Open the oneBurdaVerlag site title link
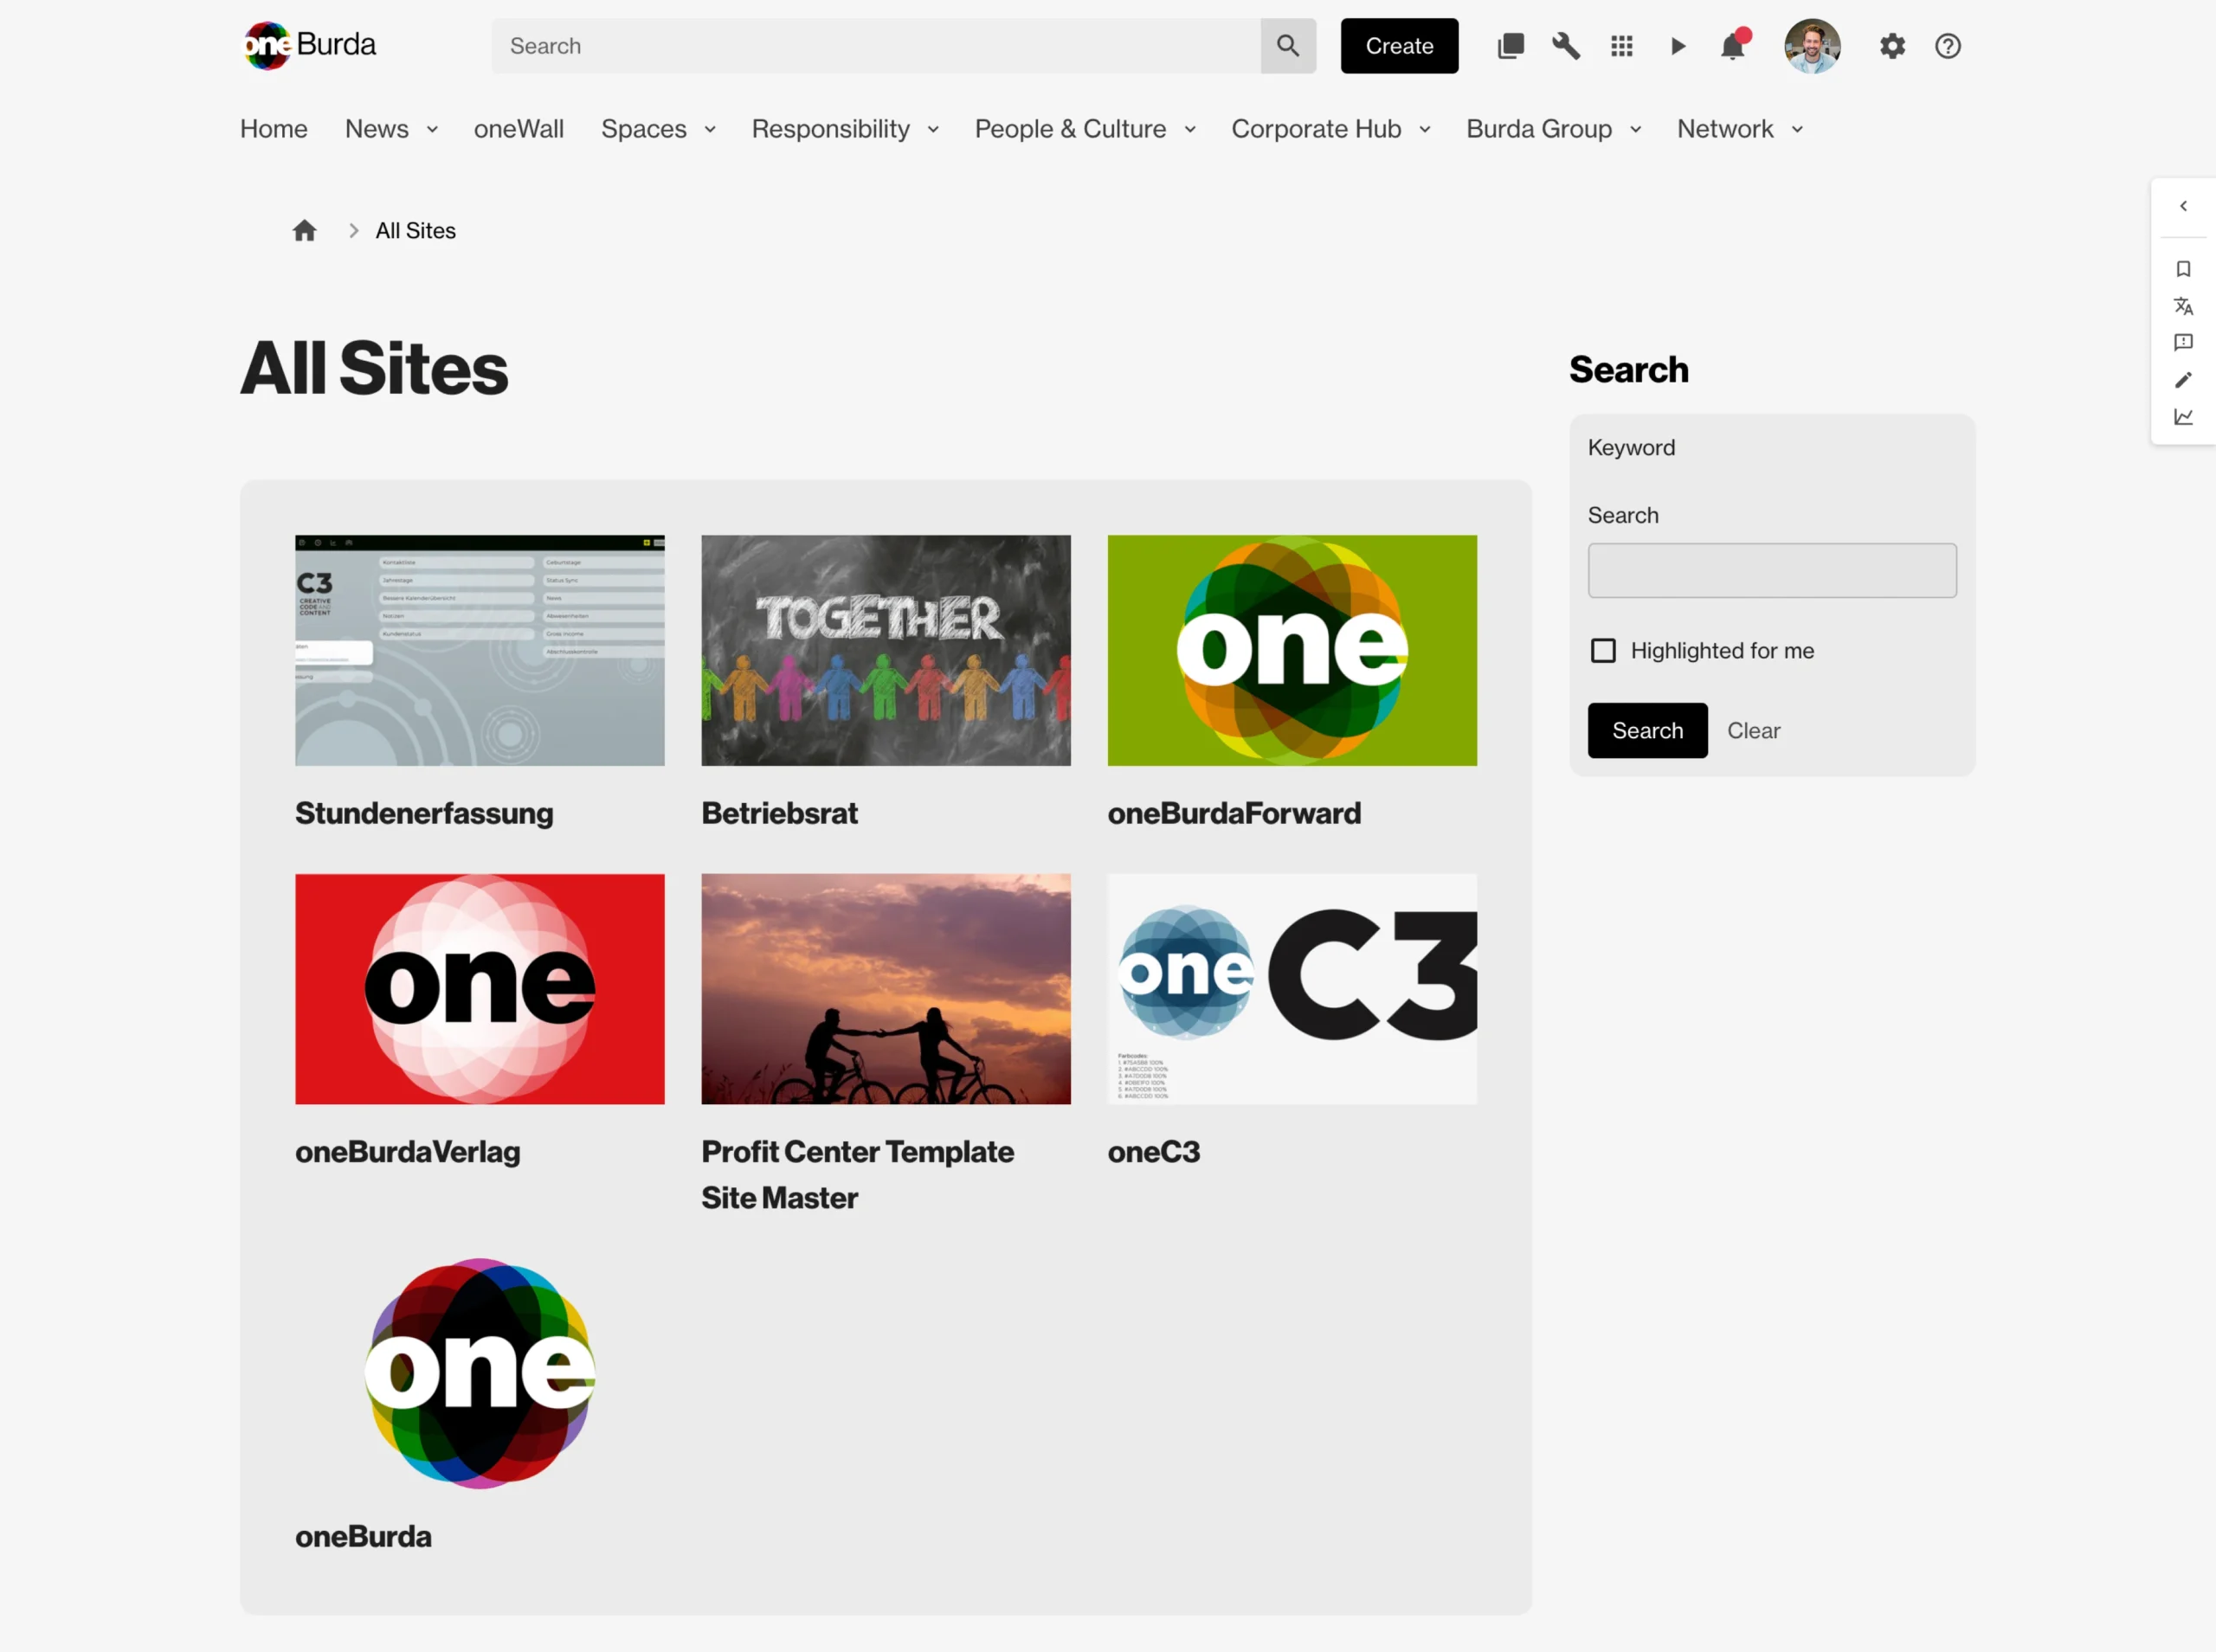This screenshot has height=1652, width=2216. (x=408, y=1152)
